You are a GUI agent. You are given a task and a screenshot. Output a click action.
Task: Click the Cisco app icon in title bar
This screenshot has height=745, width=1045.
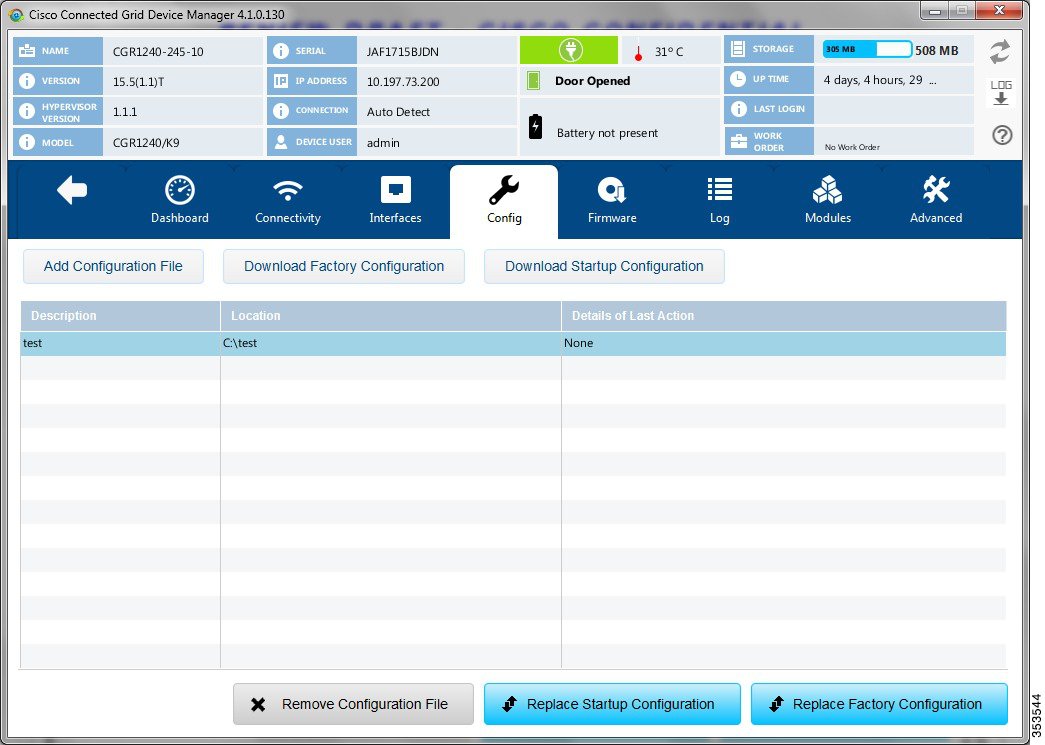(15, 15)
